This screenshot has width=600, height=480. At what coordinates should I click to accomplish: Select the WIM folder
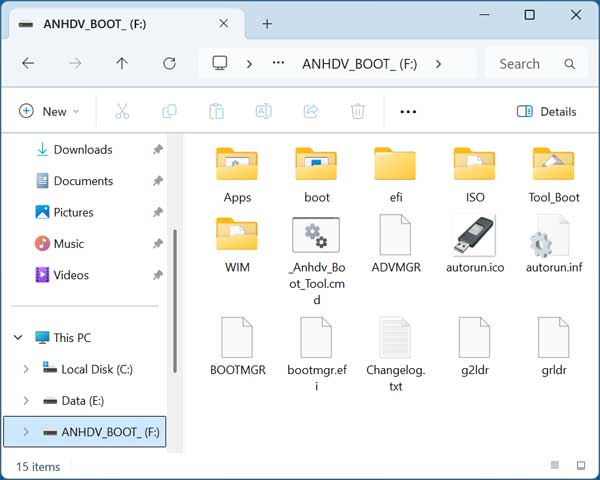pyautogui.click(x=237, y=245)
